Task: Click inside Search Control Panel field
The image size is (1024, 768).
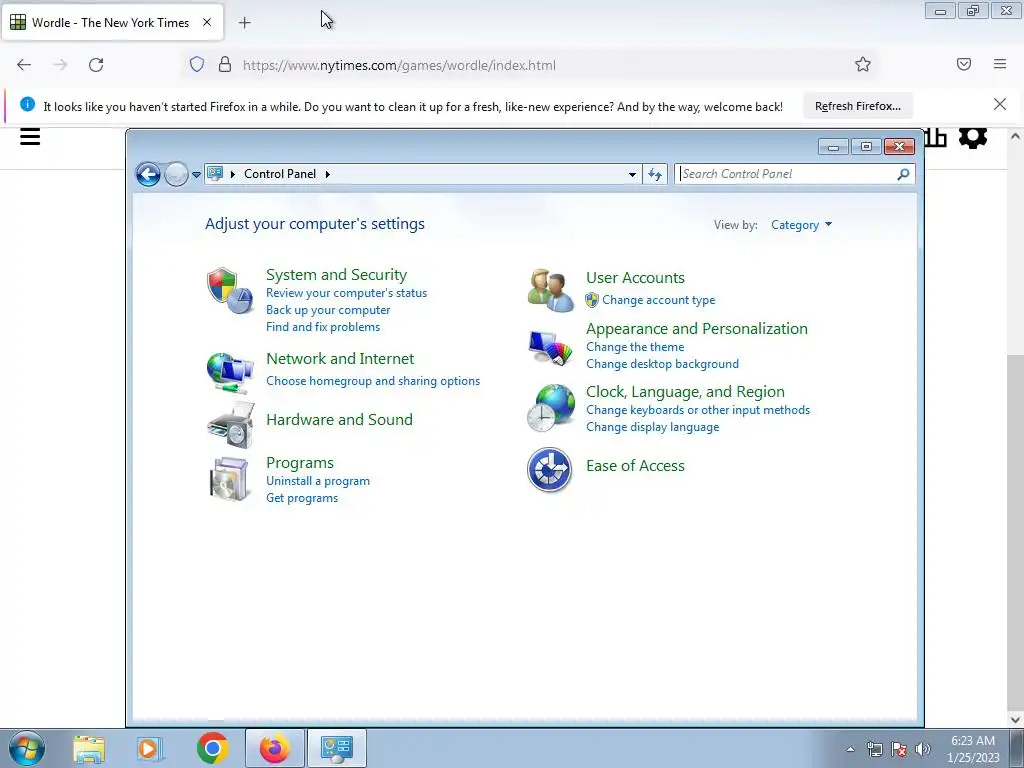Action: click(786, 174)
